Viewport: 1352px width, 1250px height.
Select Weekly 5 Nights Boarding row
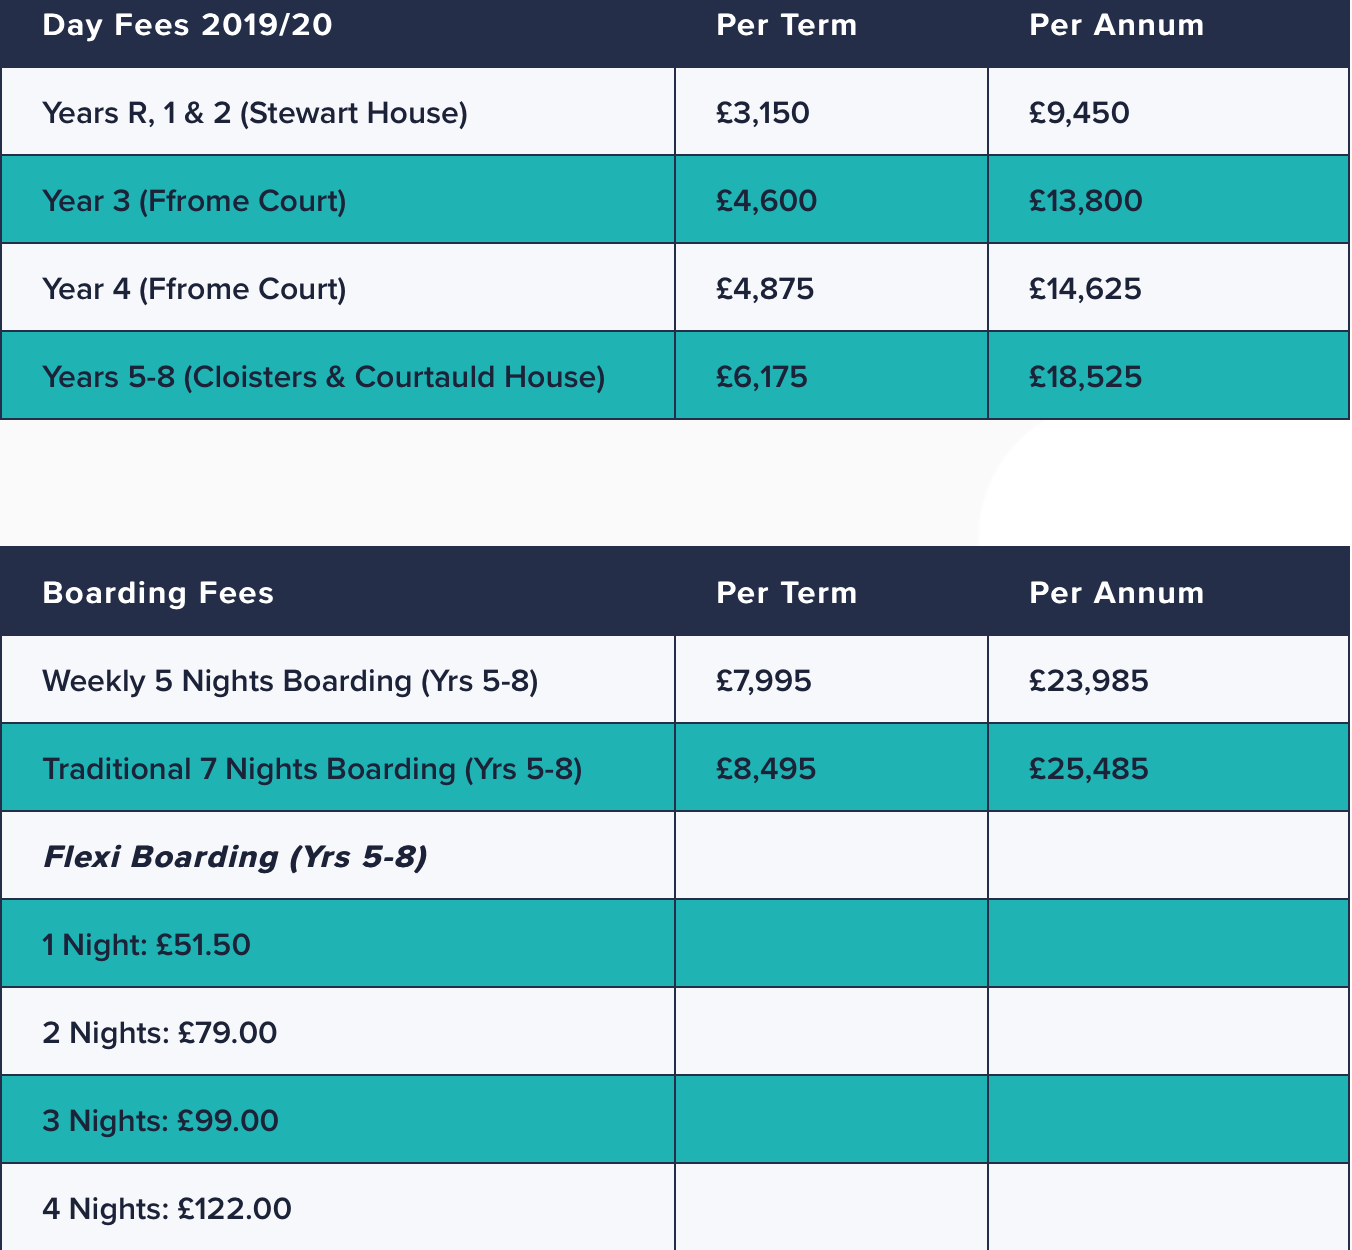[675, 680]
